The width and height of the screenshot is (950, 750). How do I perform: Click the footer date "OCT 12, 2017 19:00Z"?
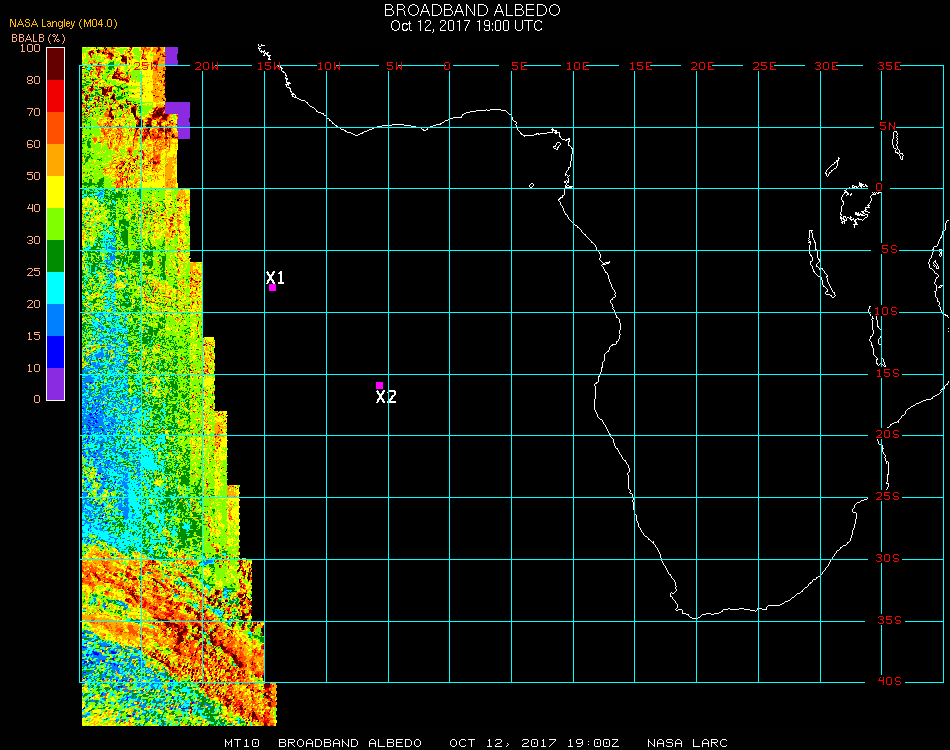534,743
